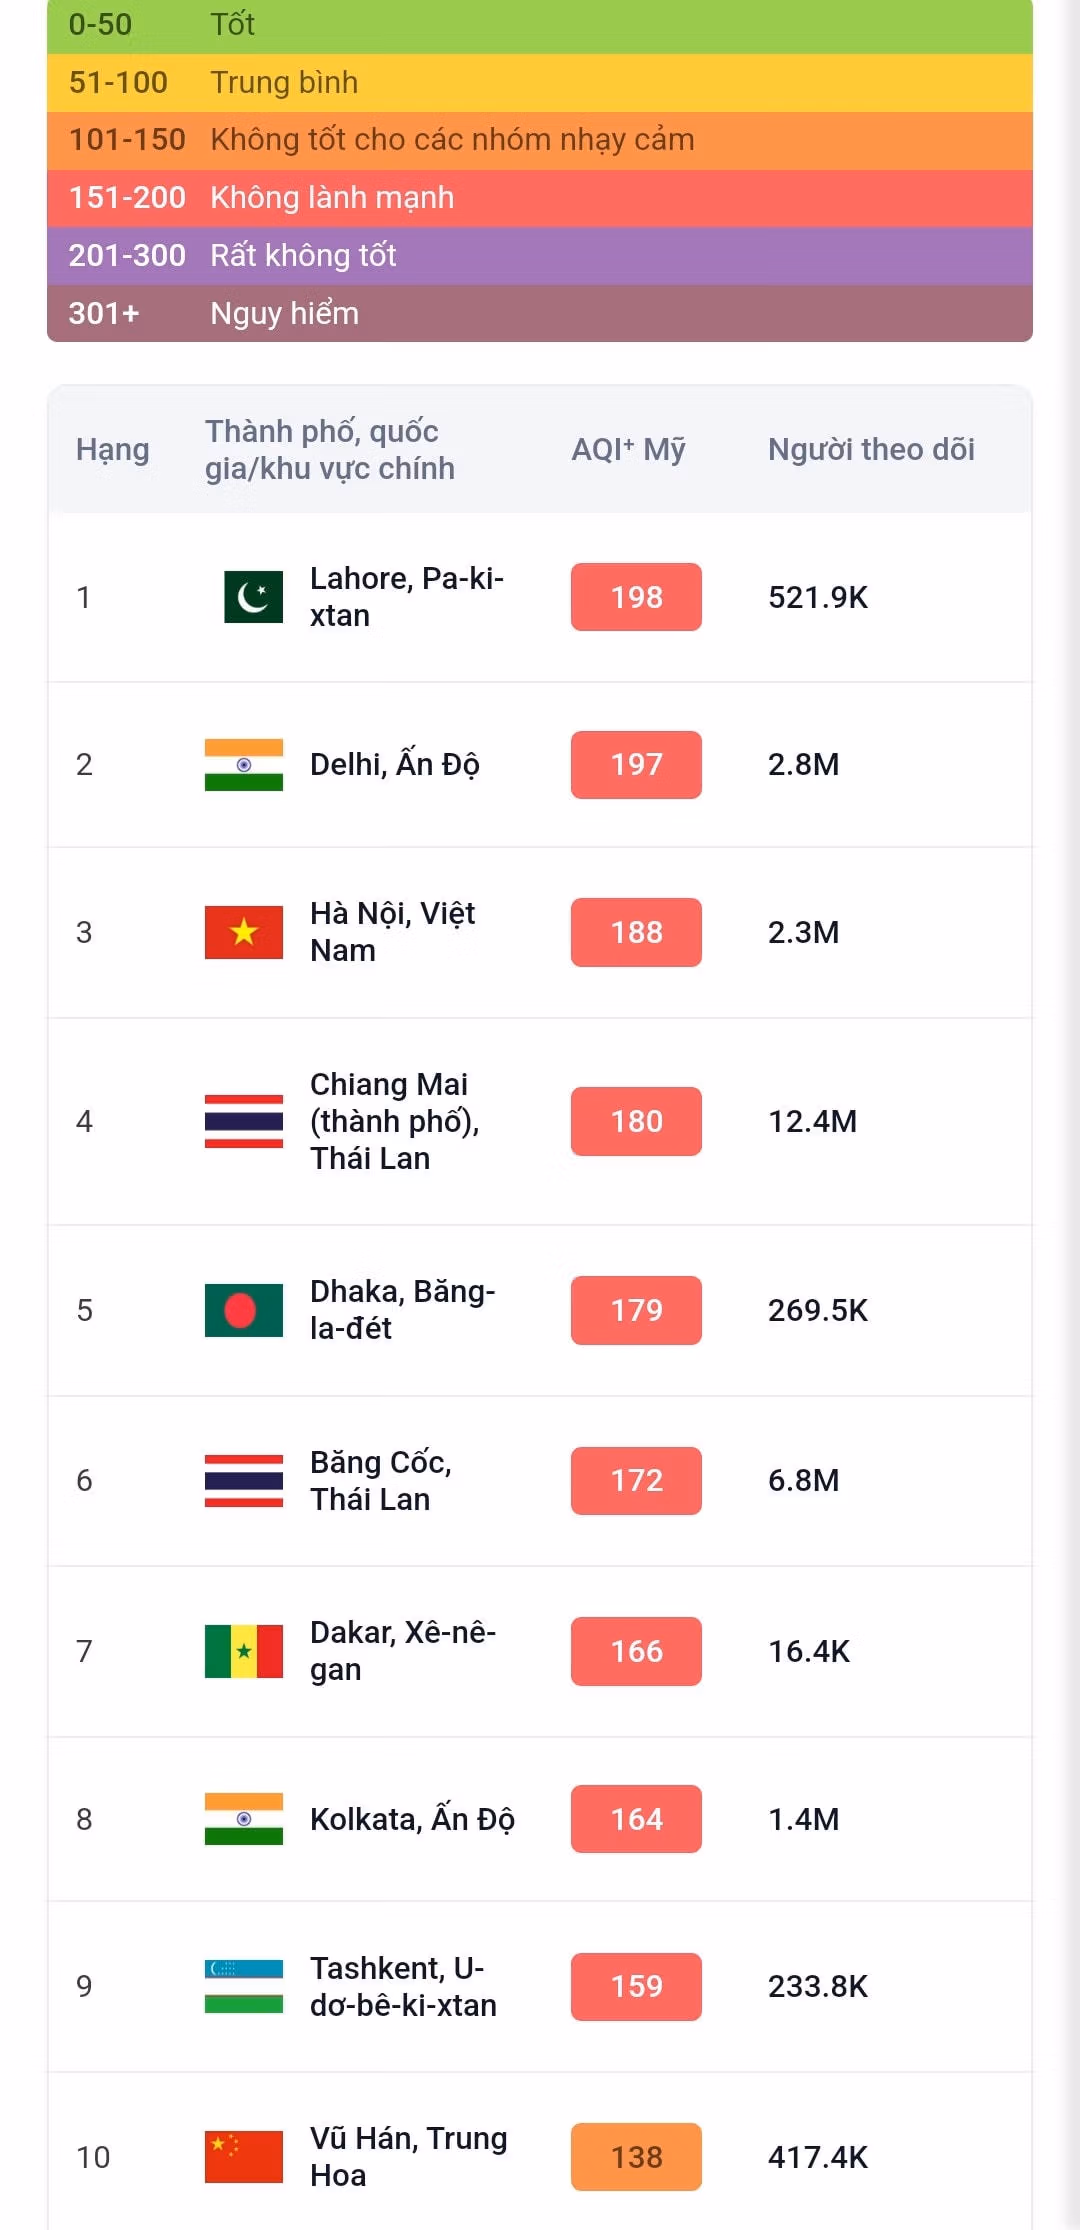The height and width of the screenshot is (2230, 1080).
Task: Click the orange 138 AQI badge
Action: pos(636,2157)
